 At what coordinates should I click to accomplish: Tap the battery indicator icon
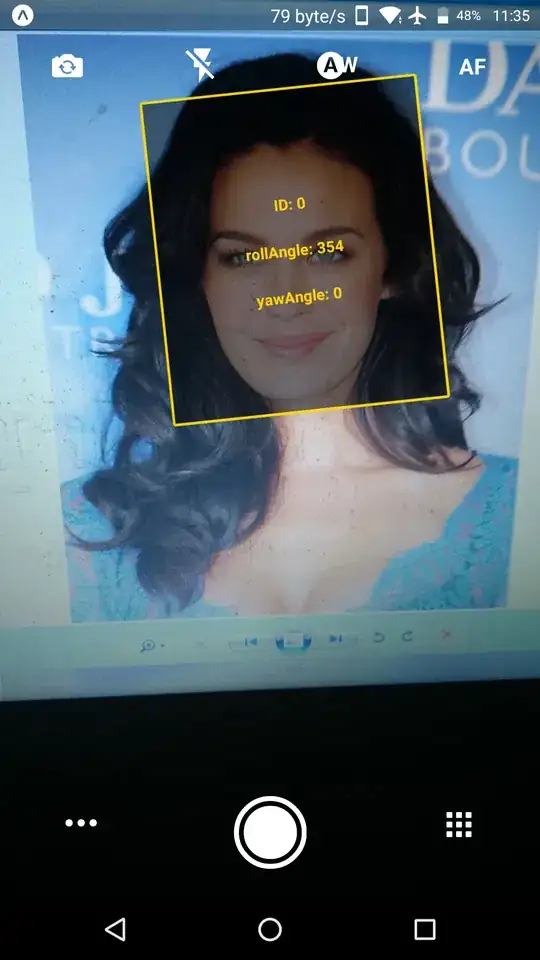(x=443, y=17)
